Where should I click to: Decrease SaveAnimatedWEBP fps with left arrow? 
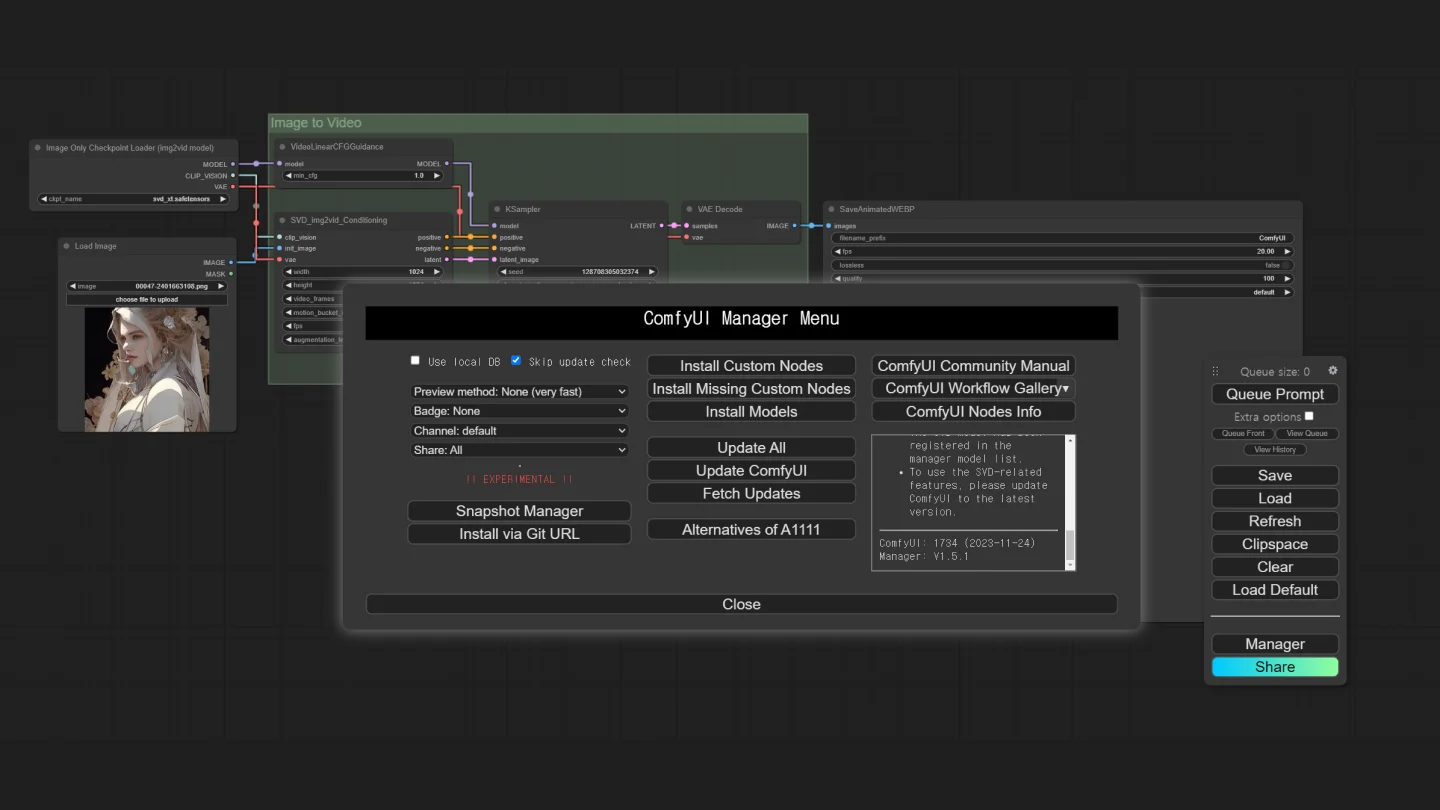coord(838,252)
